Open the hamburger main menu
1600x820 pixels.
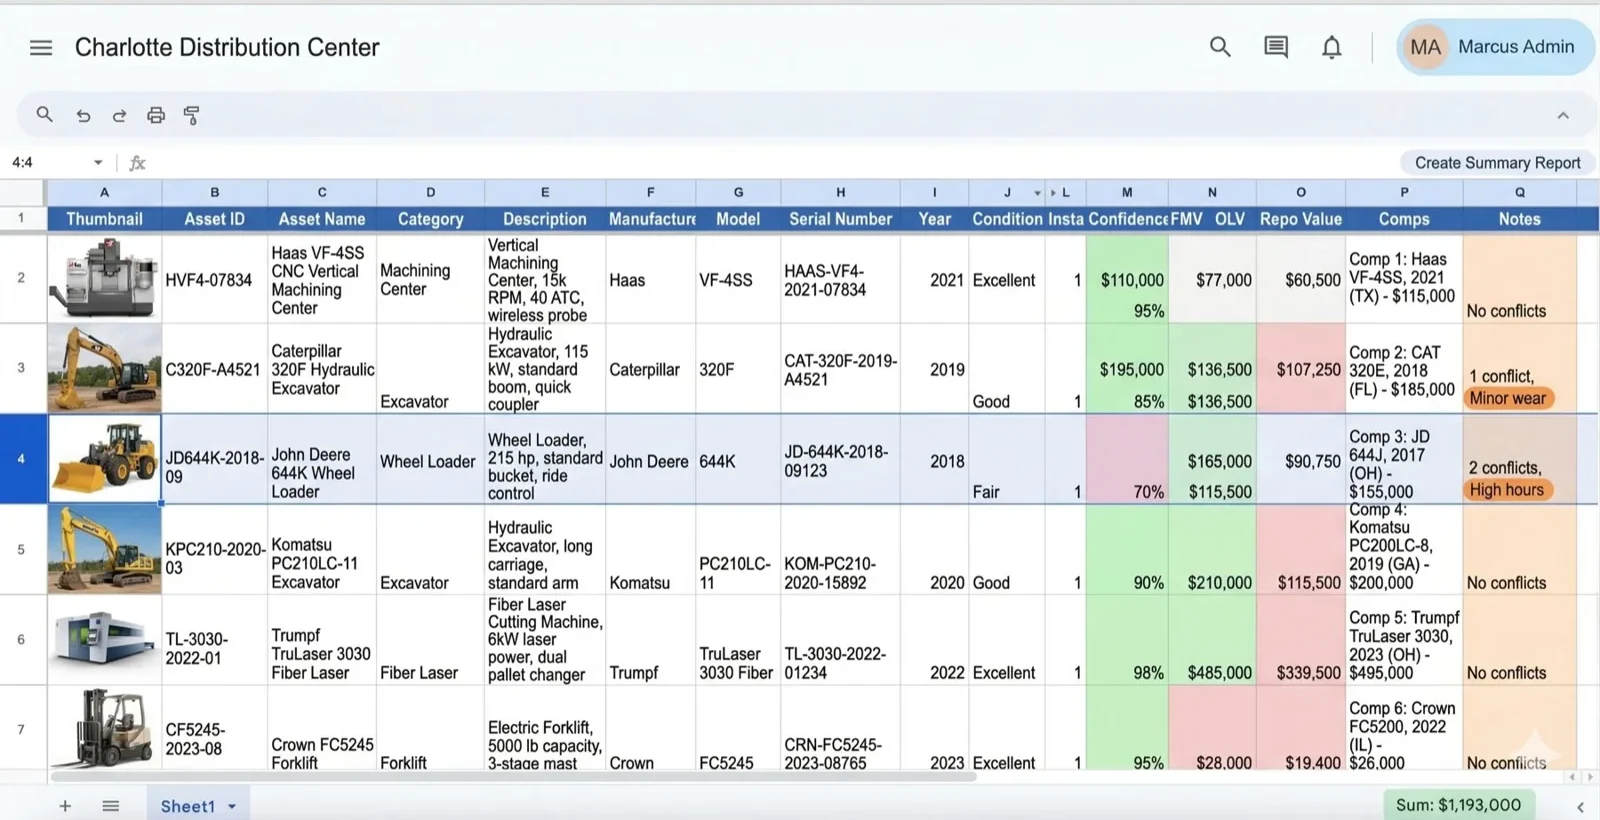41,47
